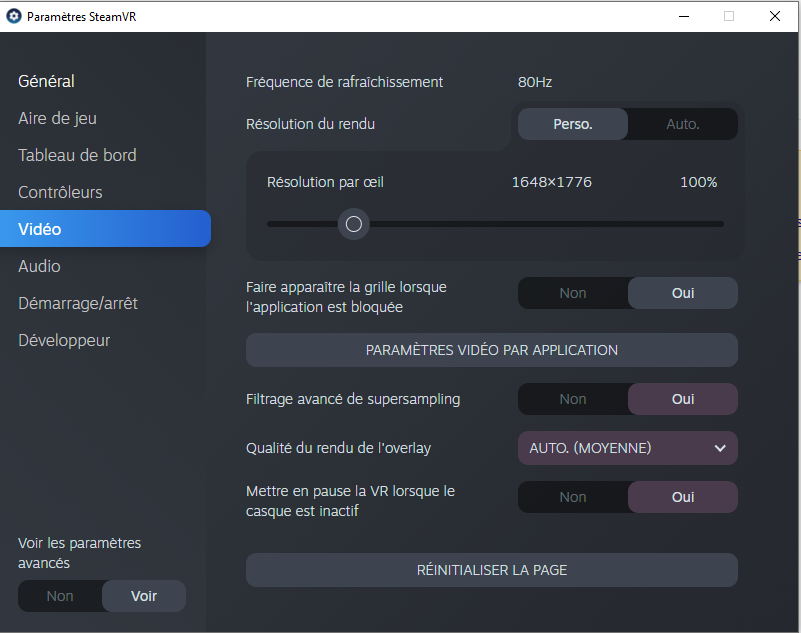Open the Audio settings tab

point(39,266)
